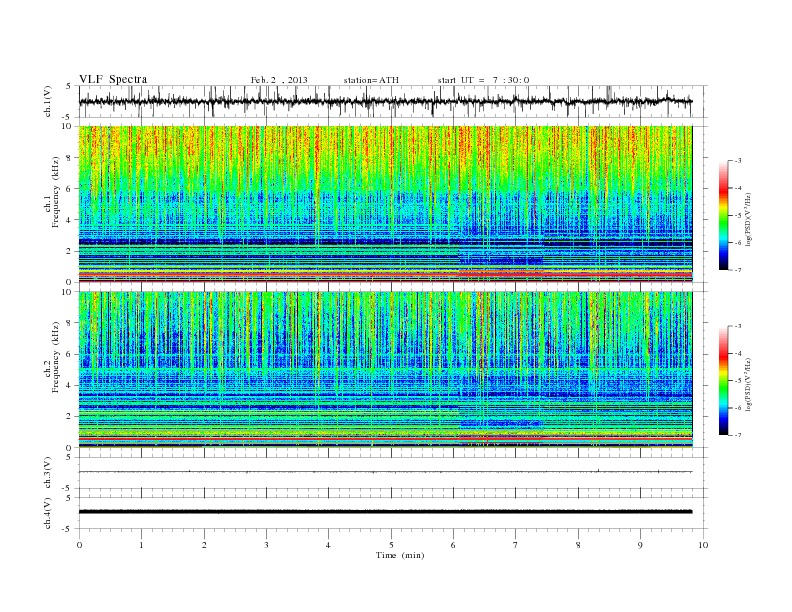The width and height of the screenshot is (792, 612).
Task: Click the 'station=ATH' label
Action: 371,80
